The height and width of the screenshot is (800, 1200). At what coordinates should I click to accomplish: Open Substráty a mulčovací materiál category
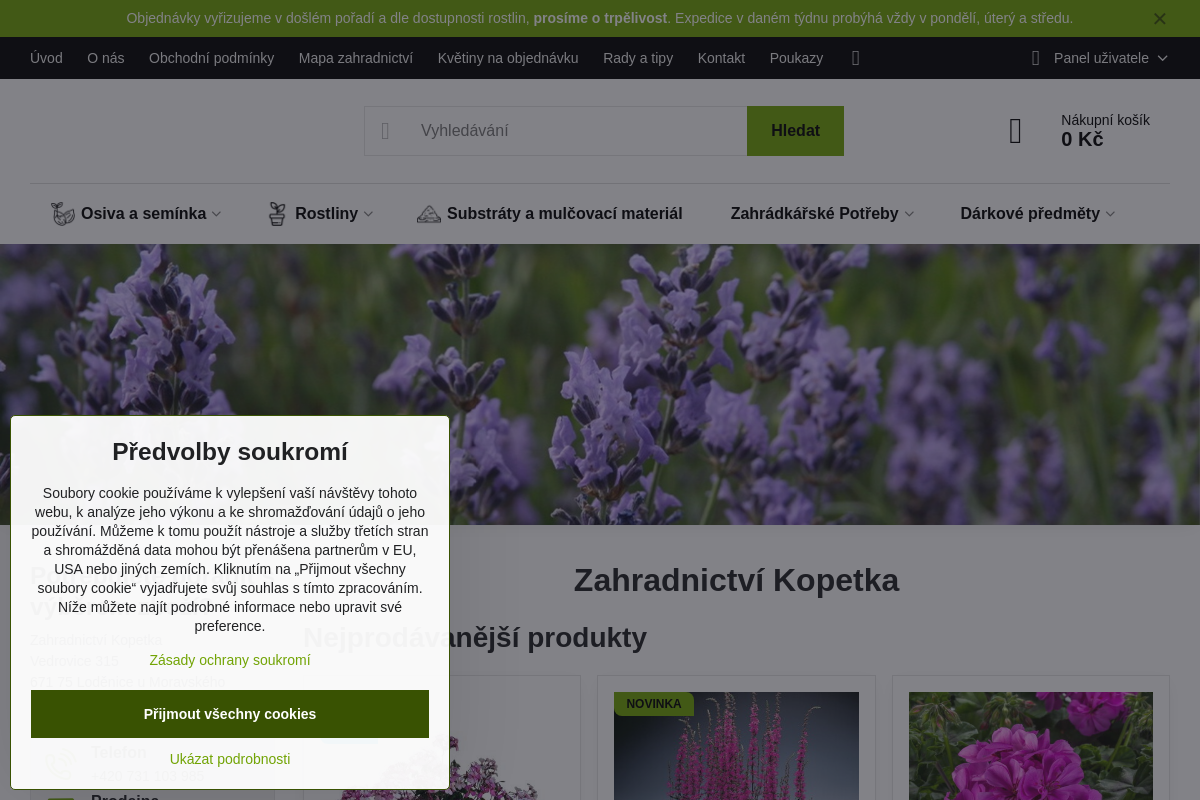(x=564, y=214)
